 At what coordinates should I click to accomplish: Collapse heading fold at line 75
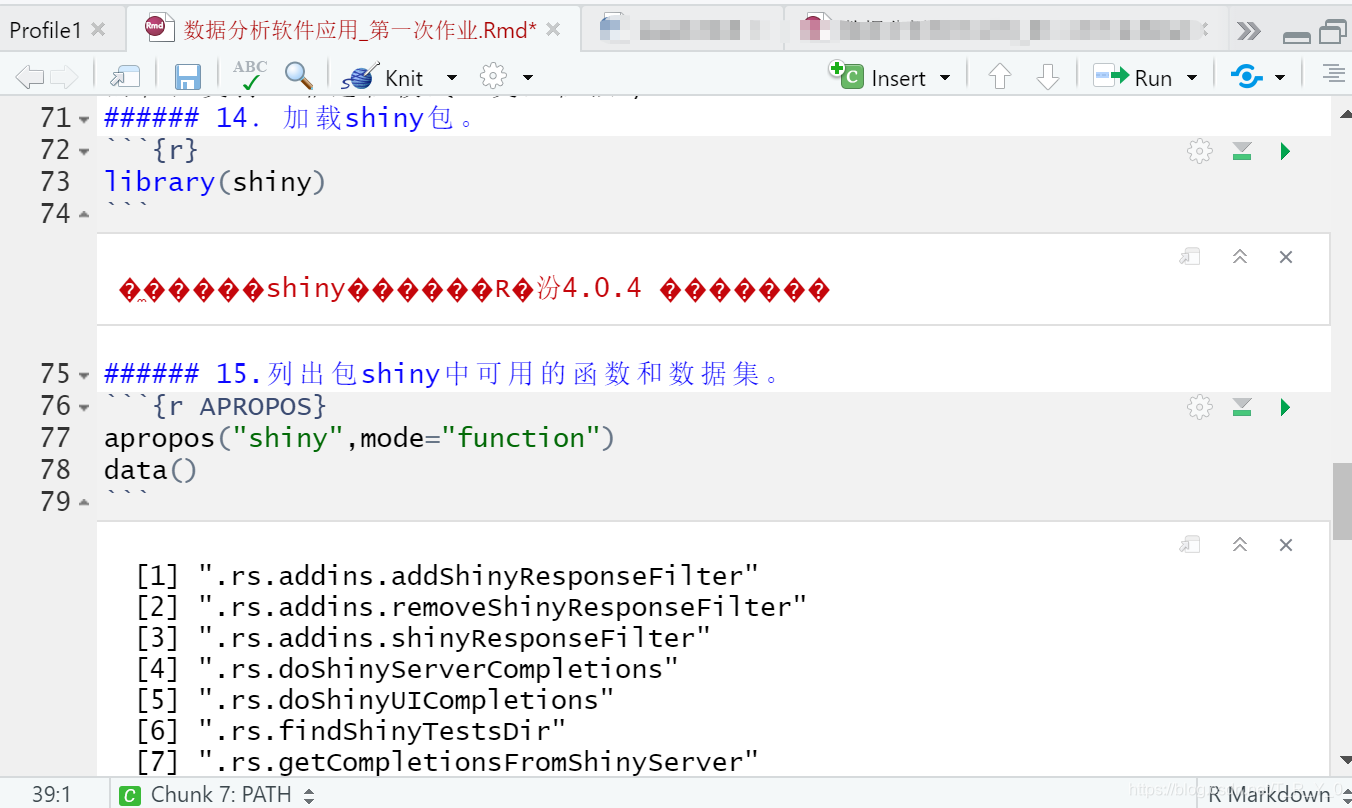point(84,375)
